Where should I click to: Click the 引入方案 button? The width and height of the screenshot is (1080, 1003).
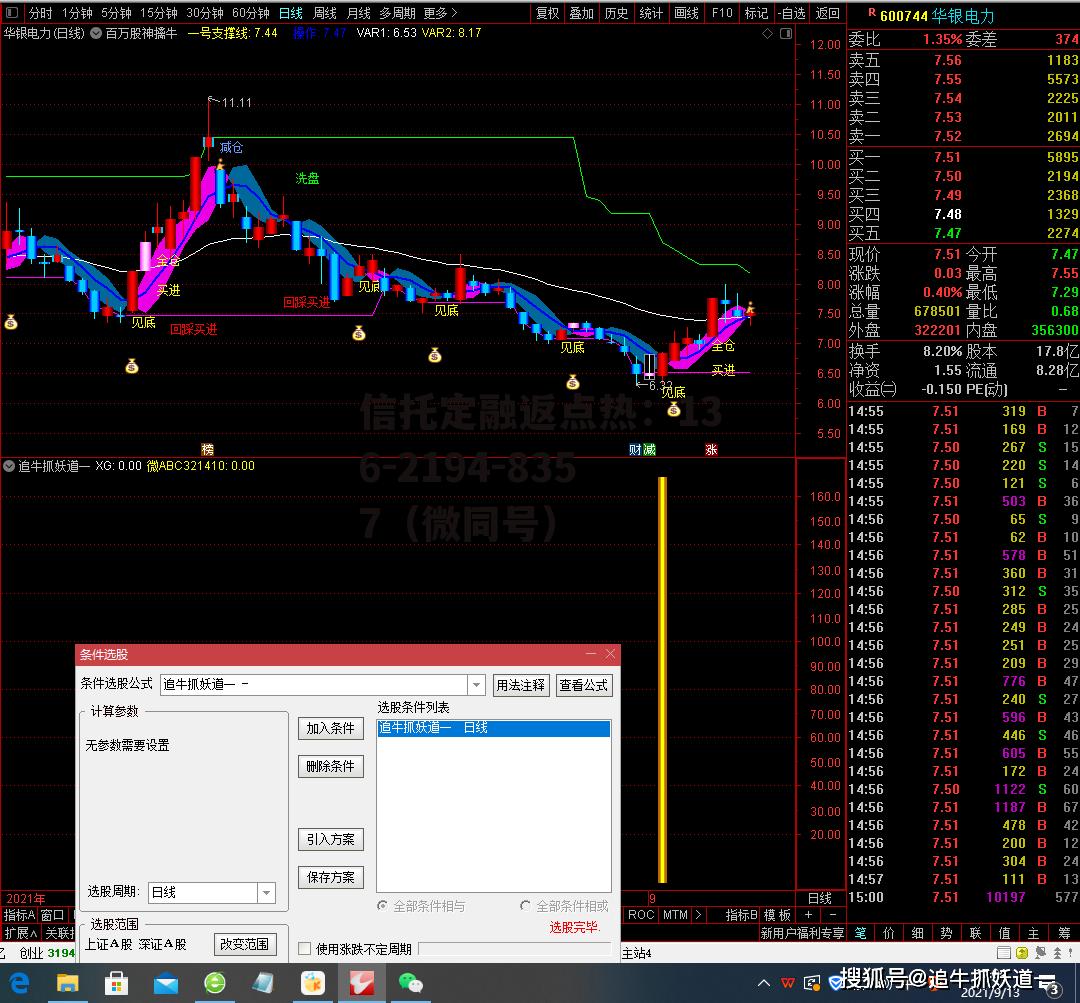pos(331,839)
